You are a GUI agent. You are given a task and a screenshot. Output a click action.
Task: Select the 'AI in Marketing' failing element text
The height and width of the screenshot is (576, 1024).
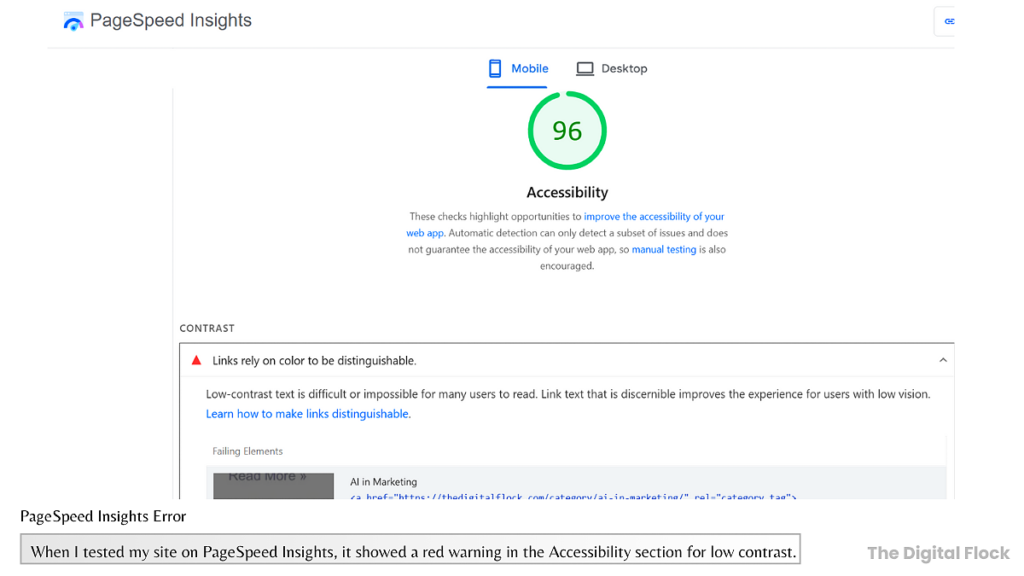[x=383, y=482]
